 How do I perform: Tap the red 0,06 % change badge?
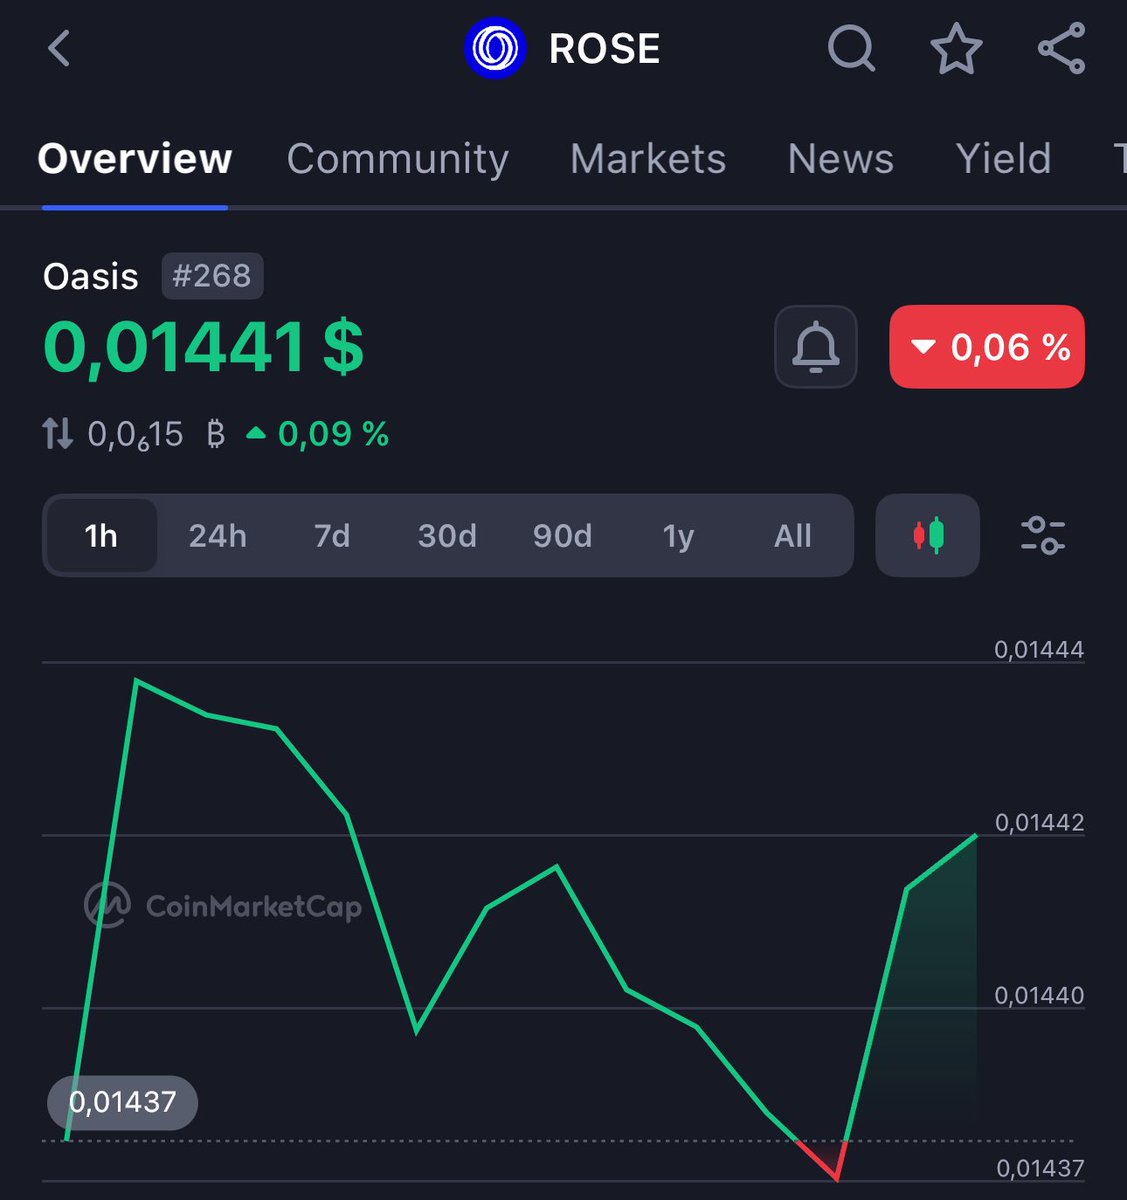[x=987, y=347]
